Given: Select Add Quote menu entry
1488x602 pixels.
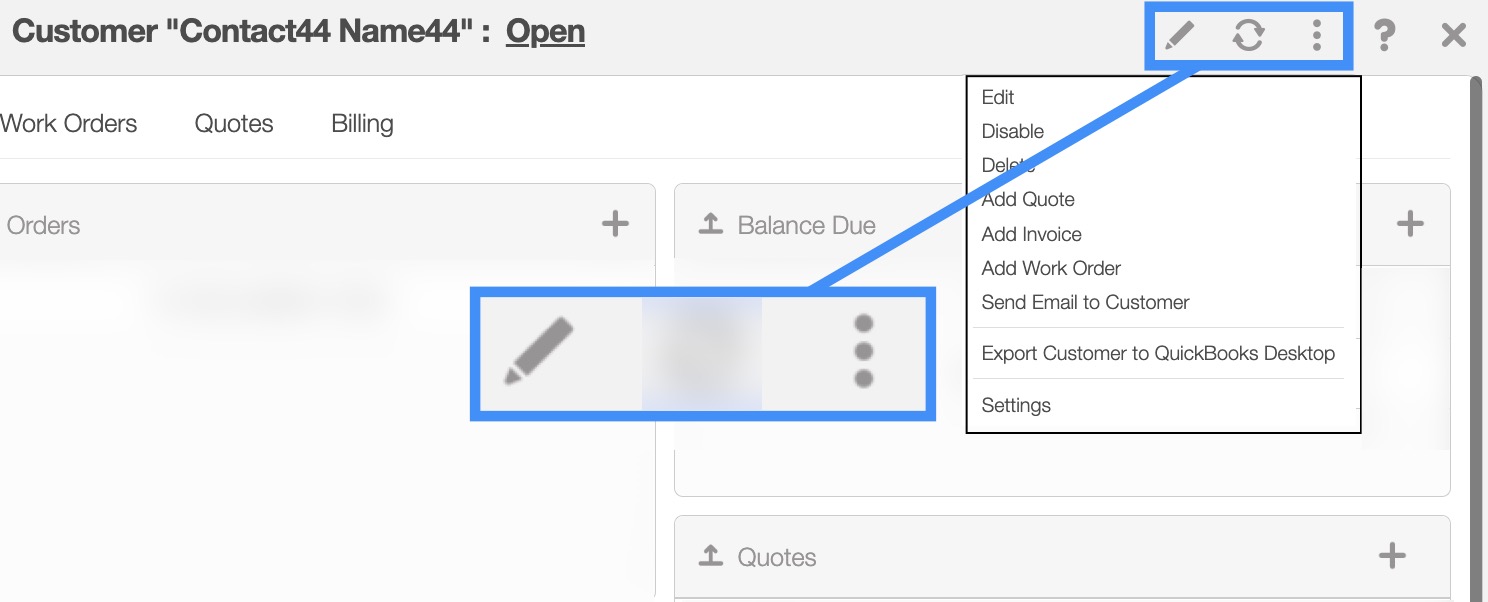Looking at the screenshot, I should (x=1028, y=199).
